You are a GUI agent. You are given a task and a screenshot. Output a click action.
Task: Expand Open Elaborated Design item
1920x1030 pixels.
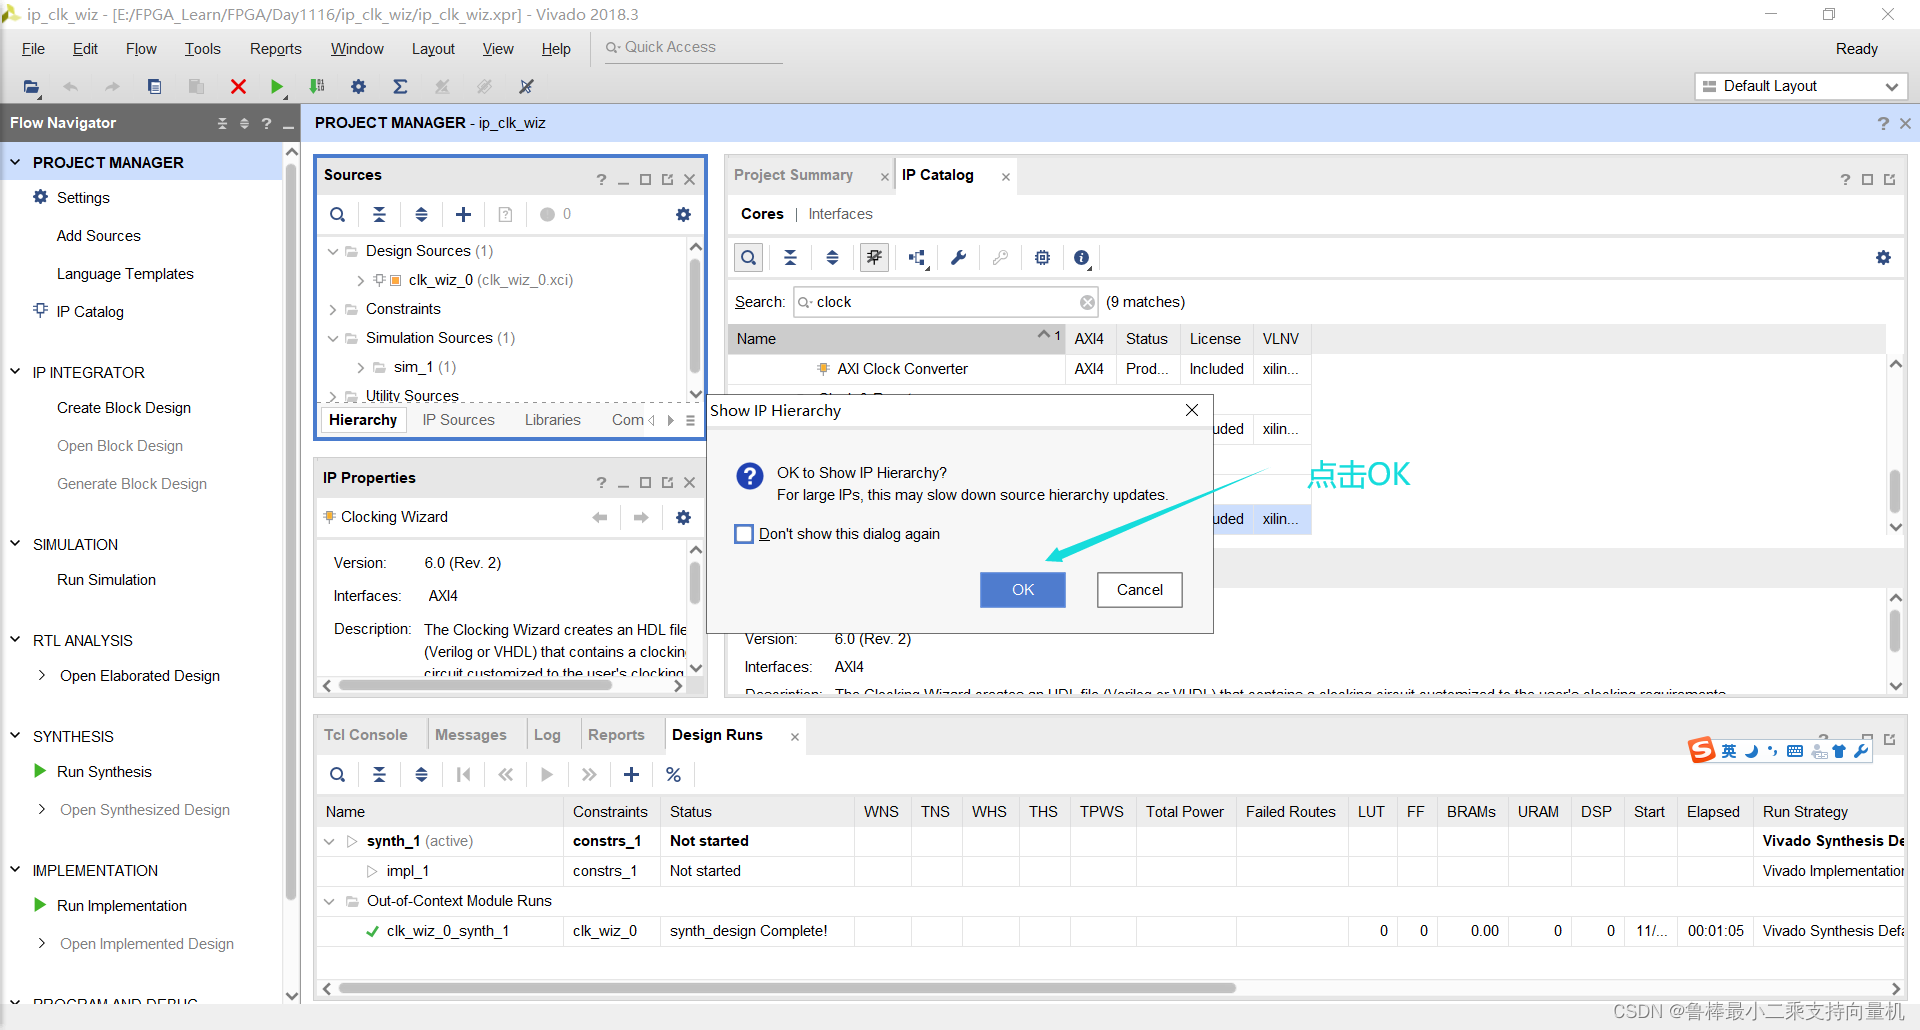tap(42, 676)
